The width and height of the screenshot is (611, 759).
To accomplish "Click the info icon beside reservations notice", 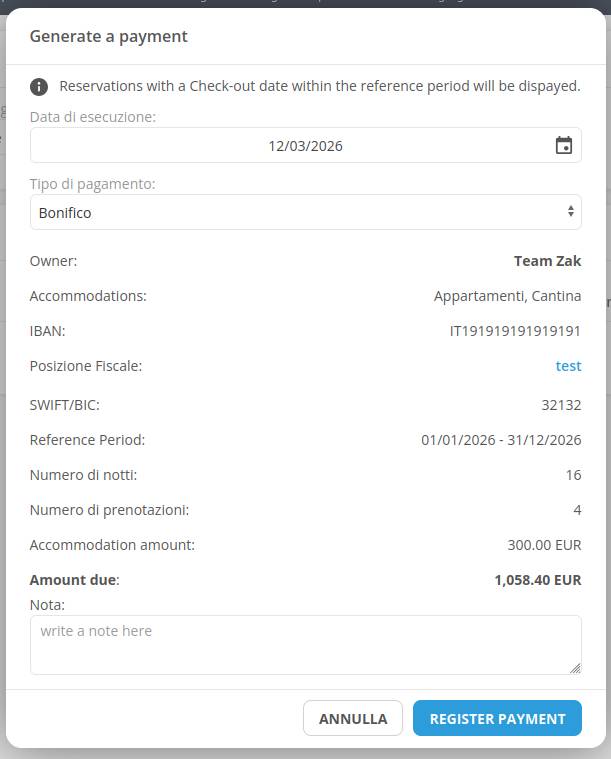I will [39, 87].
